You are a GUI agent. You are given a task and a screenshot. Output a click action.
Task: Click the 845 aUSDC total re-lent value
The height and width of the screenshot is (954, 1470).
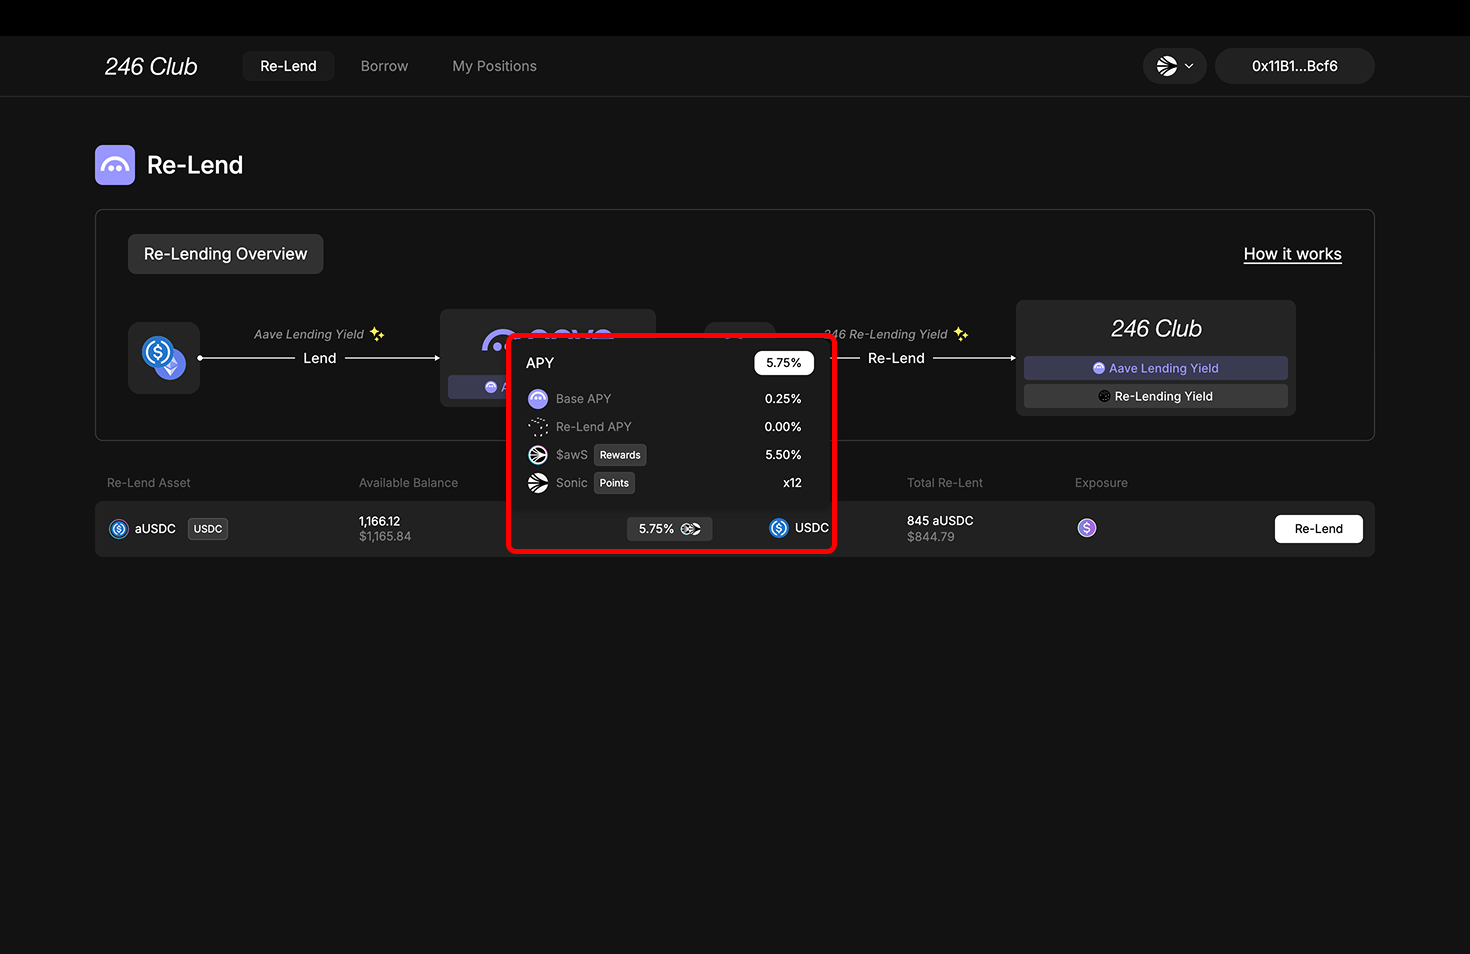[940, 521]
